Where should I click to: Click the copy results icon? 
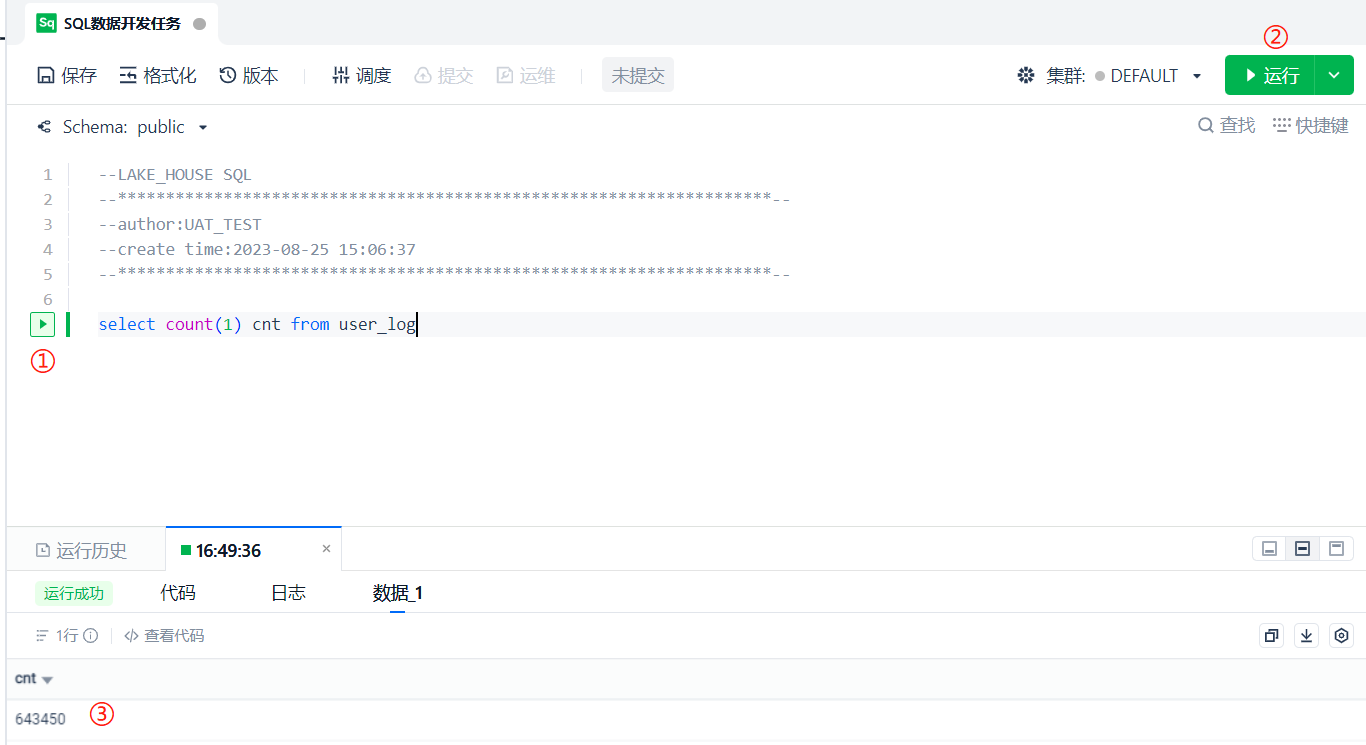(1271, 636)
